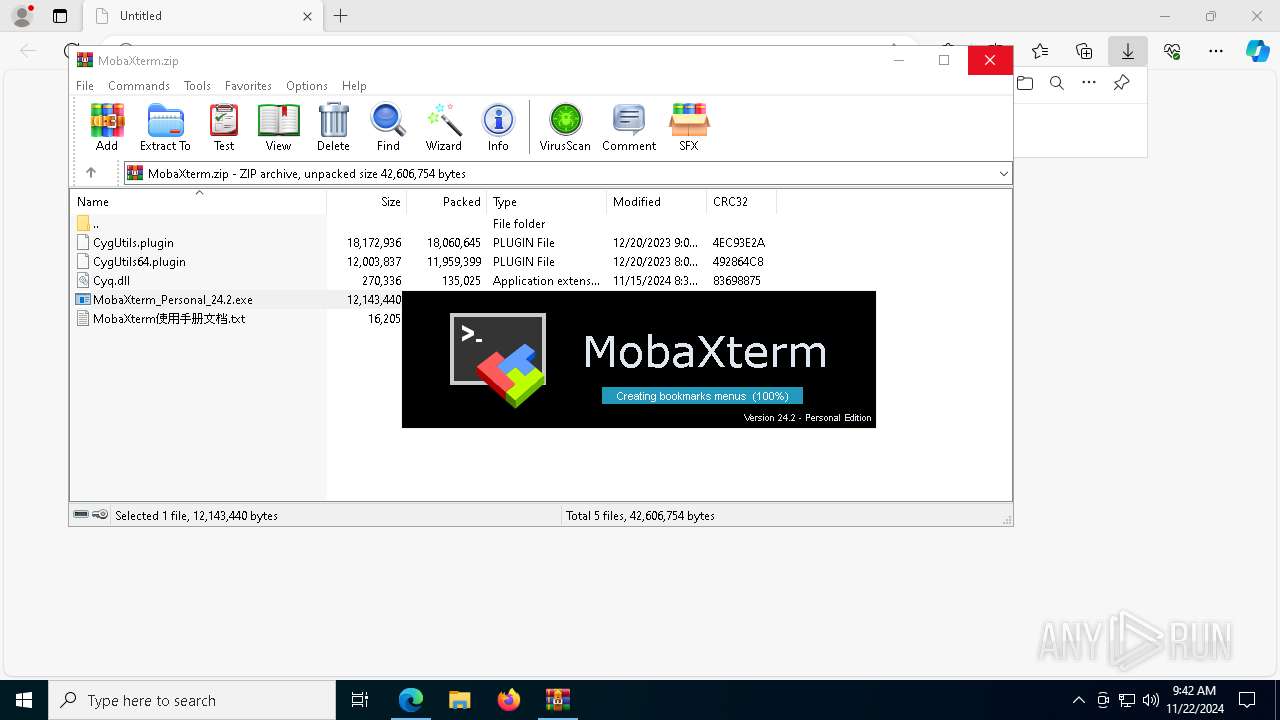This screenshot has width=1280, height=720.
Task: Click the Extract To toolbar icon
Action: 165,127
